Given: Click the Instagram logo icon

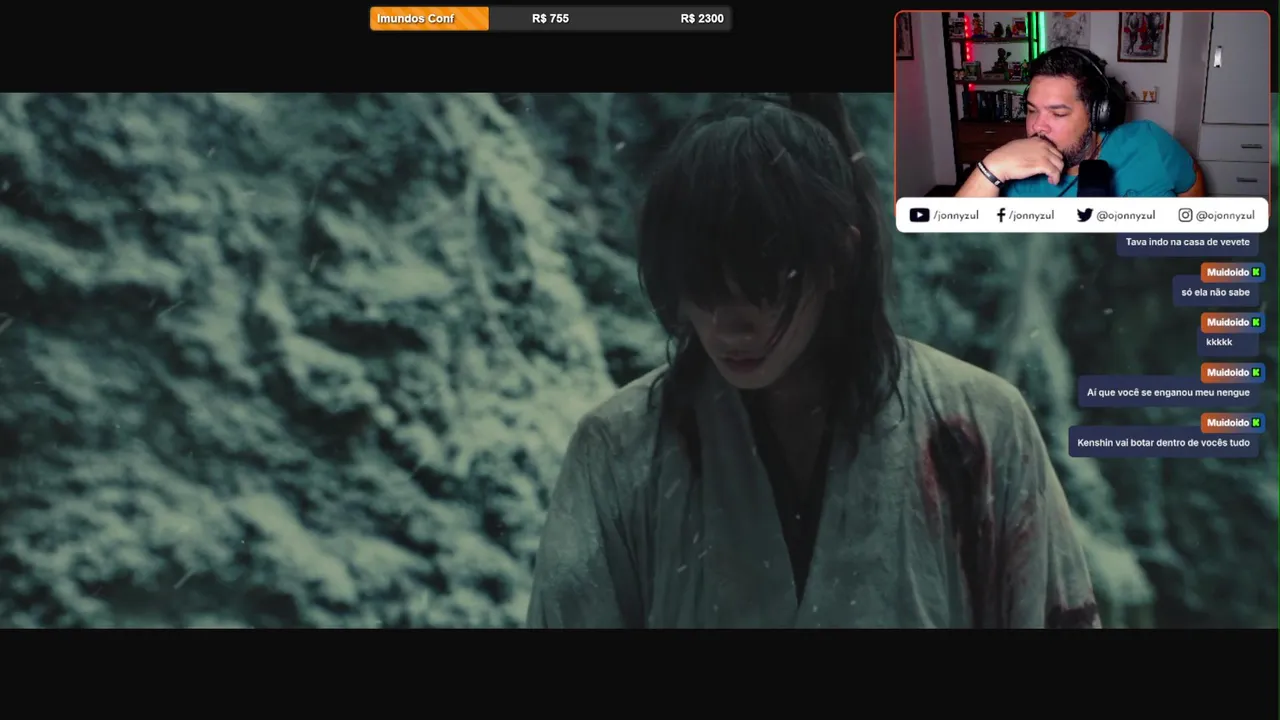Looking at the screenshot, I should click(1185, 215).
